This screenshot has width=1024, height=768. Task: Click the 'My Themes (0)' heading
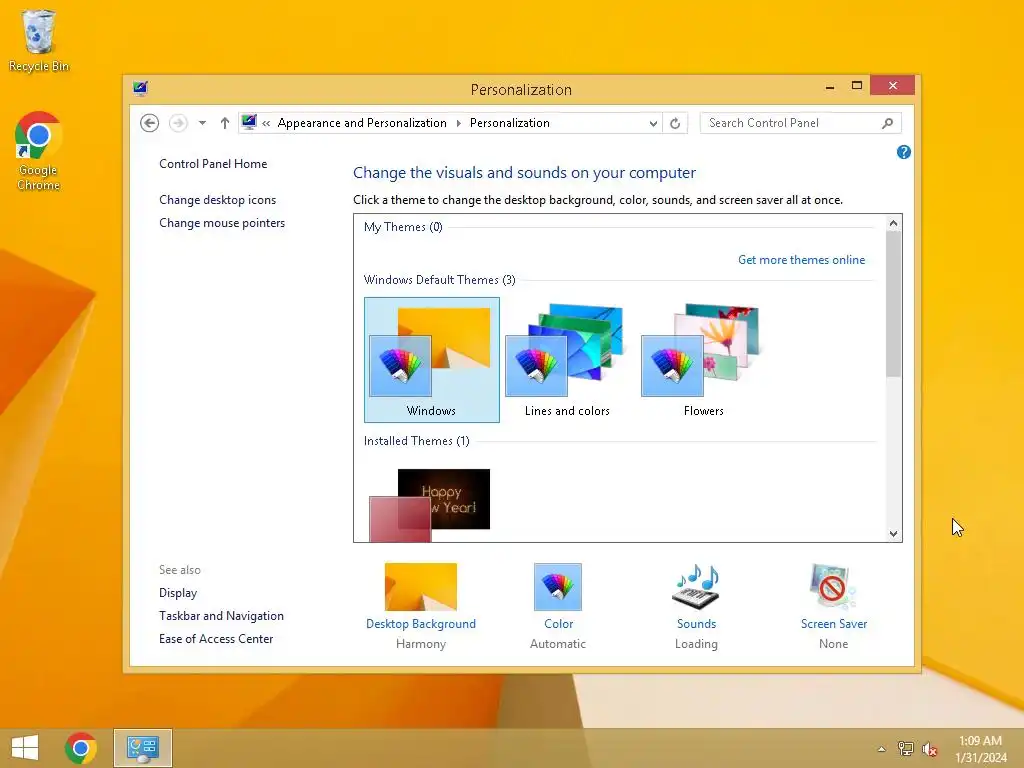(x=403, y=227)
